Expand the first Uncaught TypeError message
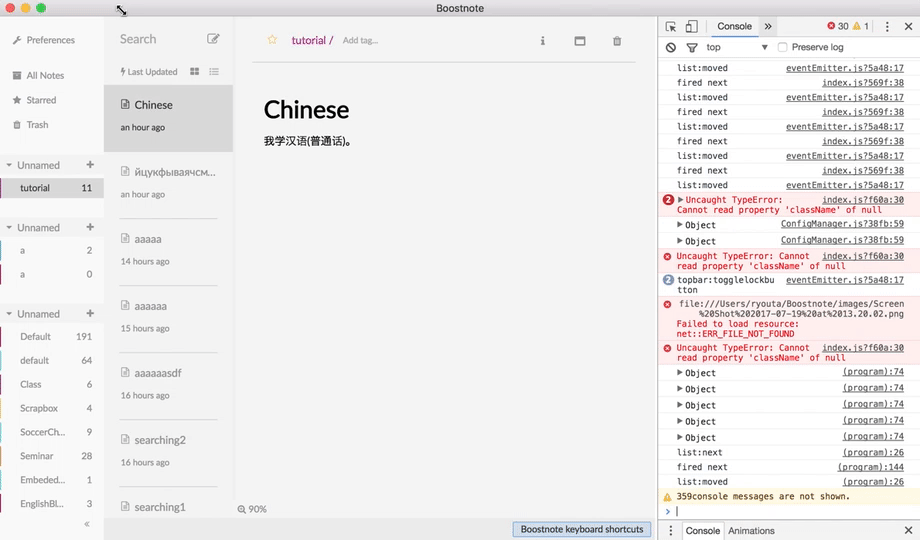The height and width of the screenshot is (540, 920). (681, 200)
